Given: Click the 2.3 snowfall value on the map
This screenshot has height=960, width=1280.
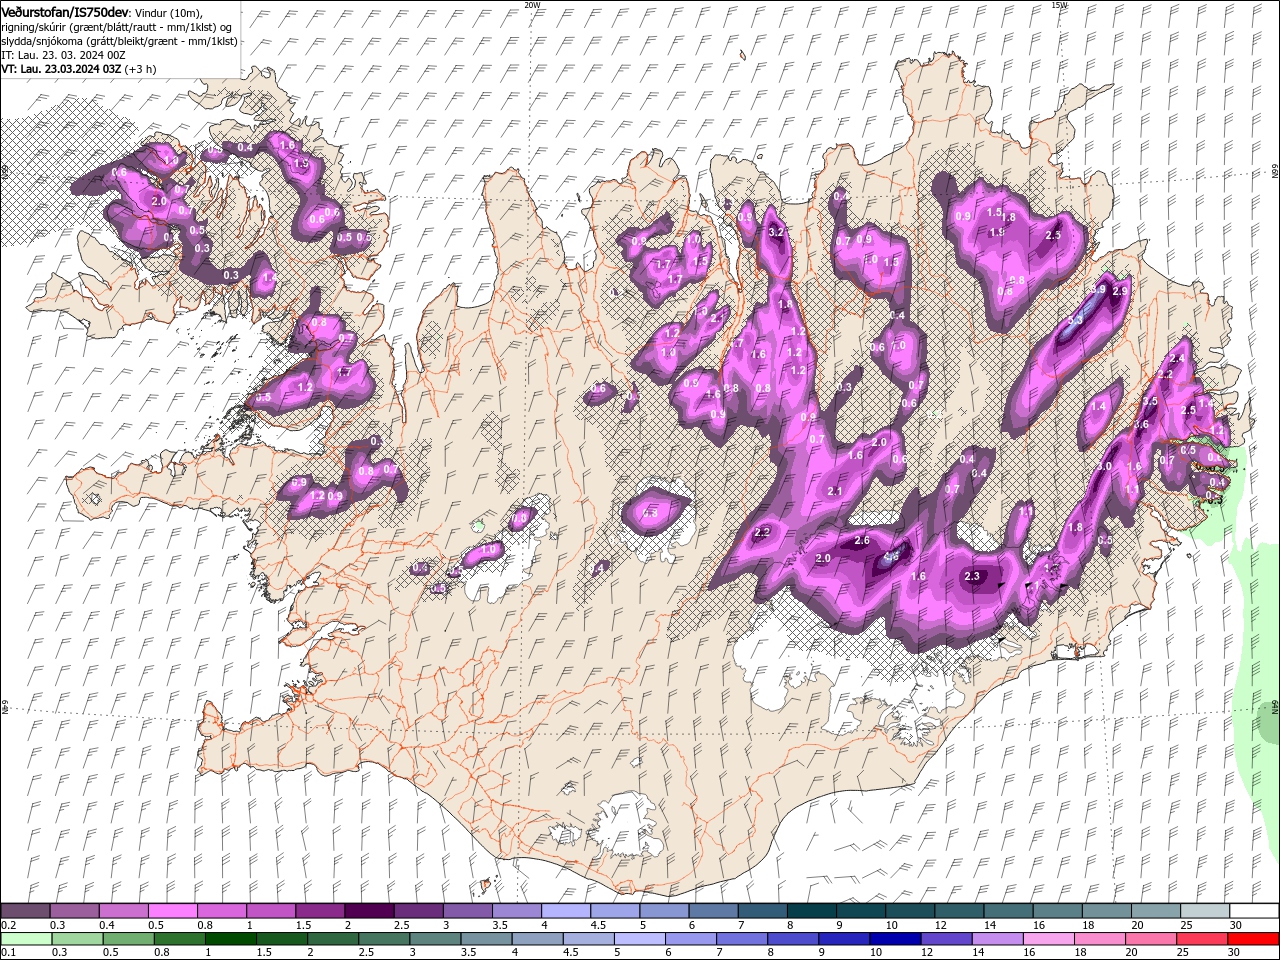Looking at the screenshot, I should click(972, 576).
